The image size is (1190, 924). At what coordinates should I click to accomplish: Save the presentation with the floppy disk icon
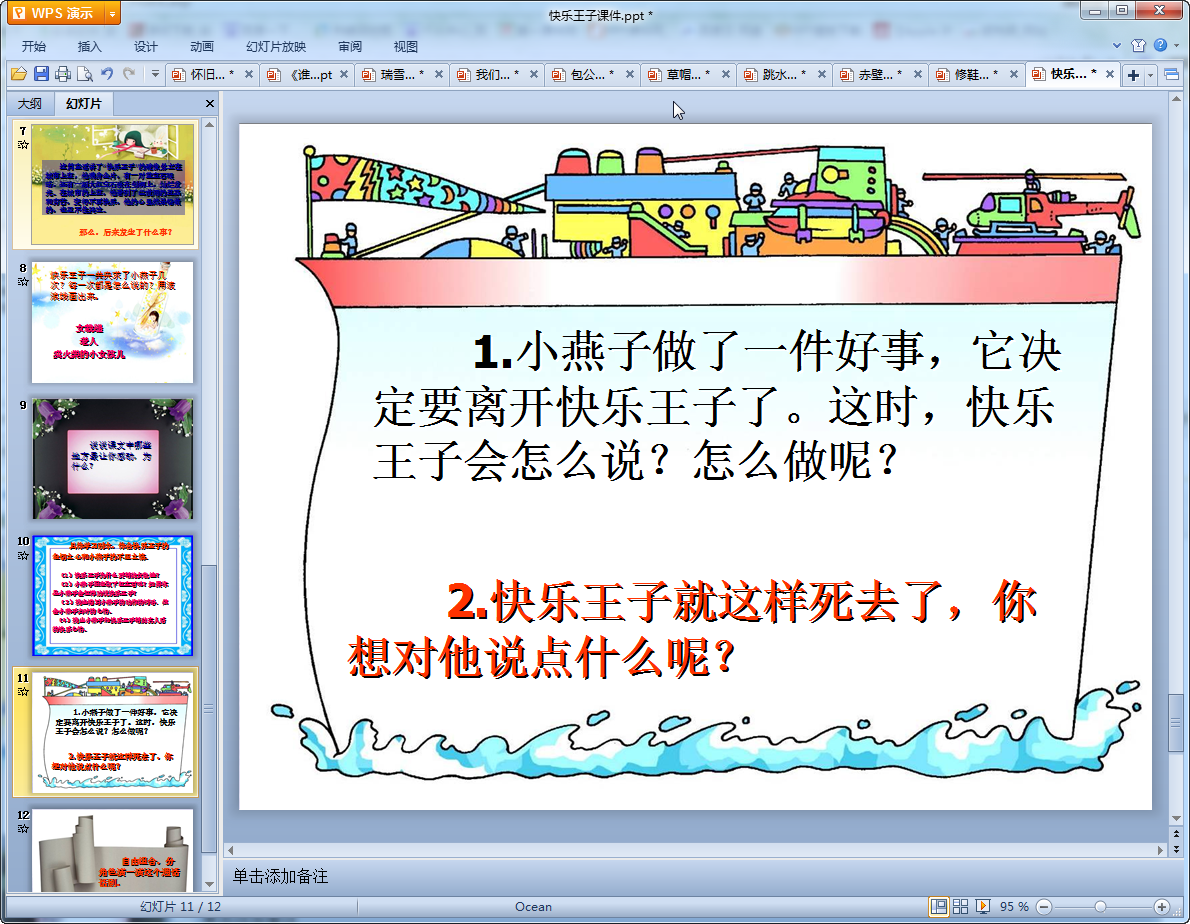[41, 74]
